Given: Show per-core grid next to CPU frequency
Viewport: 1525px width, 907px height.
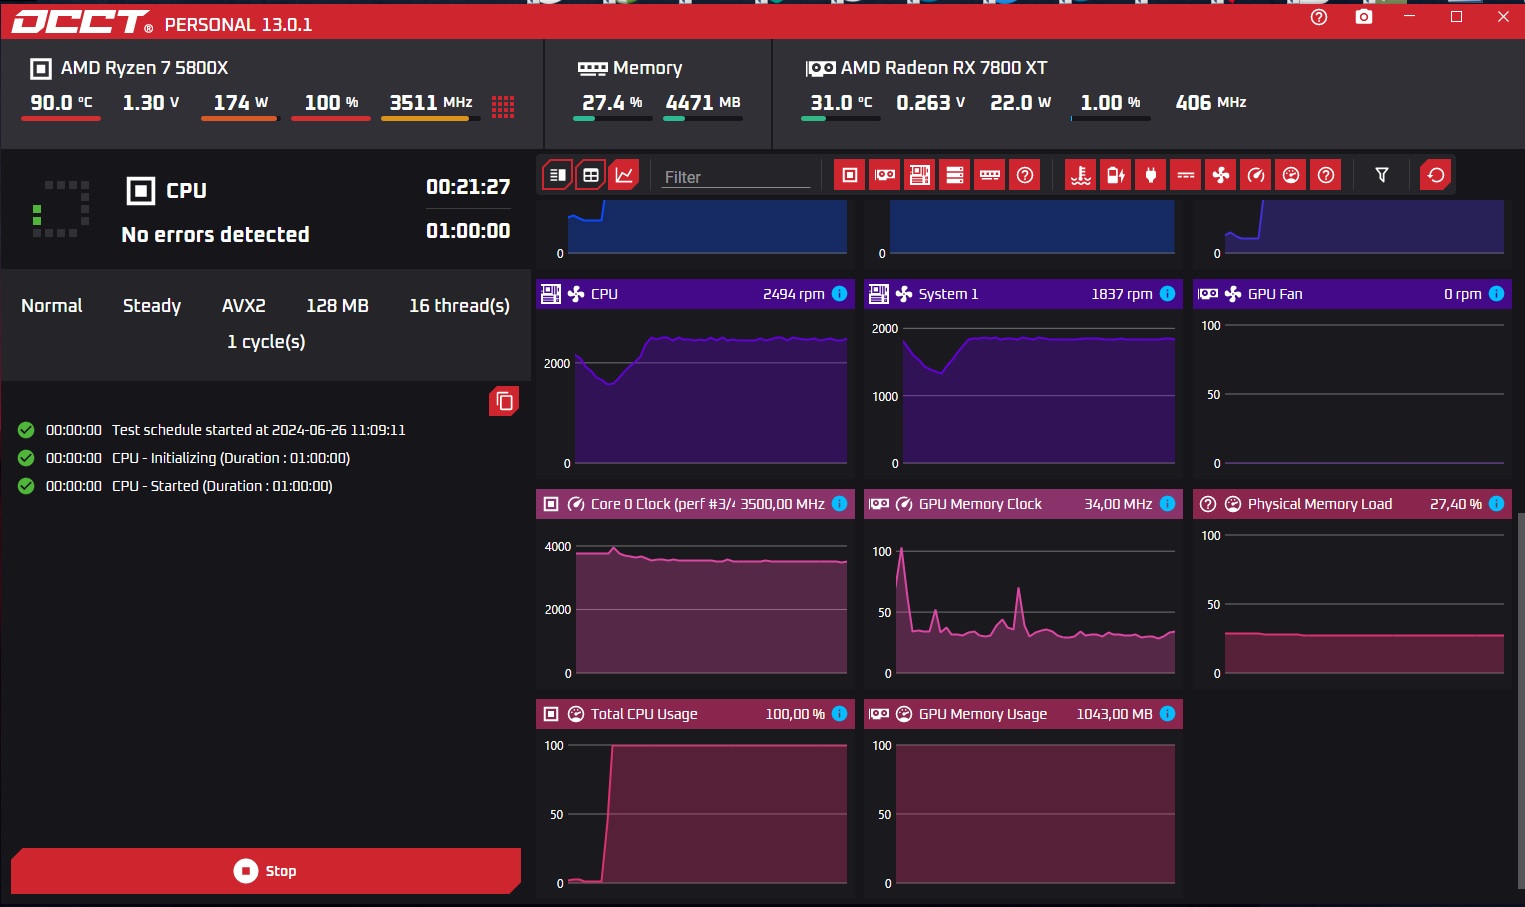Looking at the screenshot, I should (x=503, y=107).
